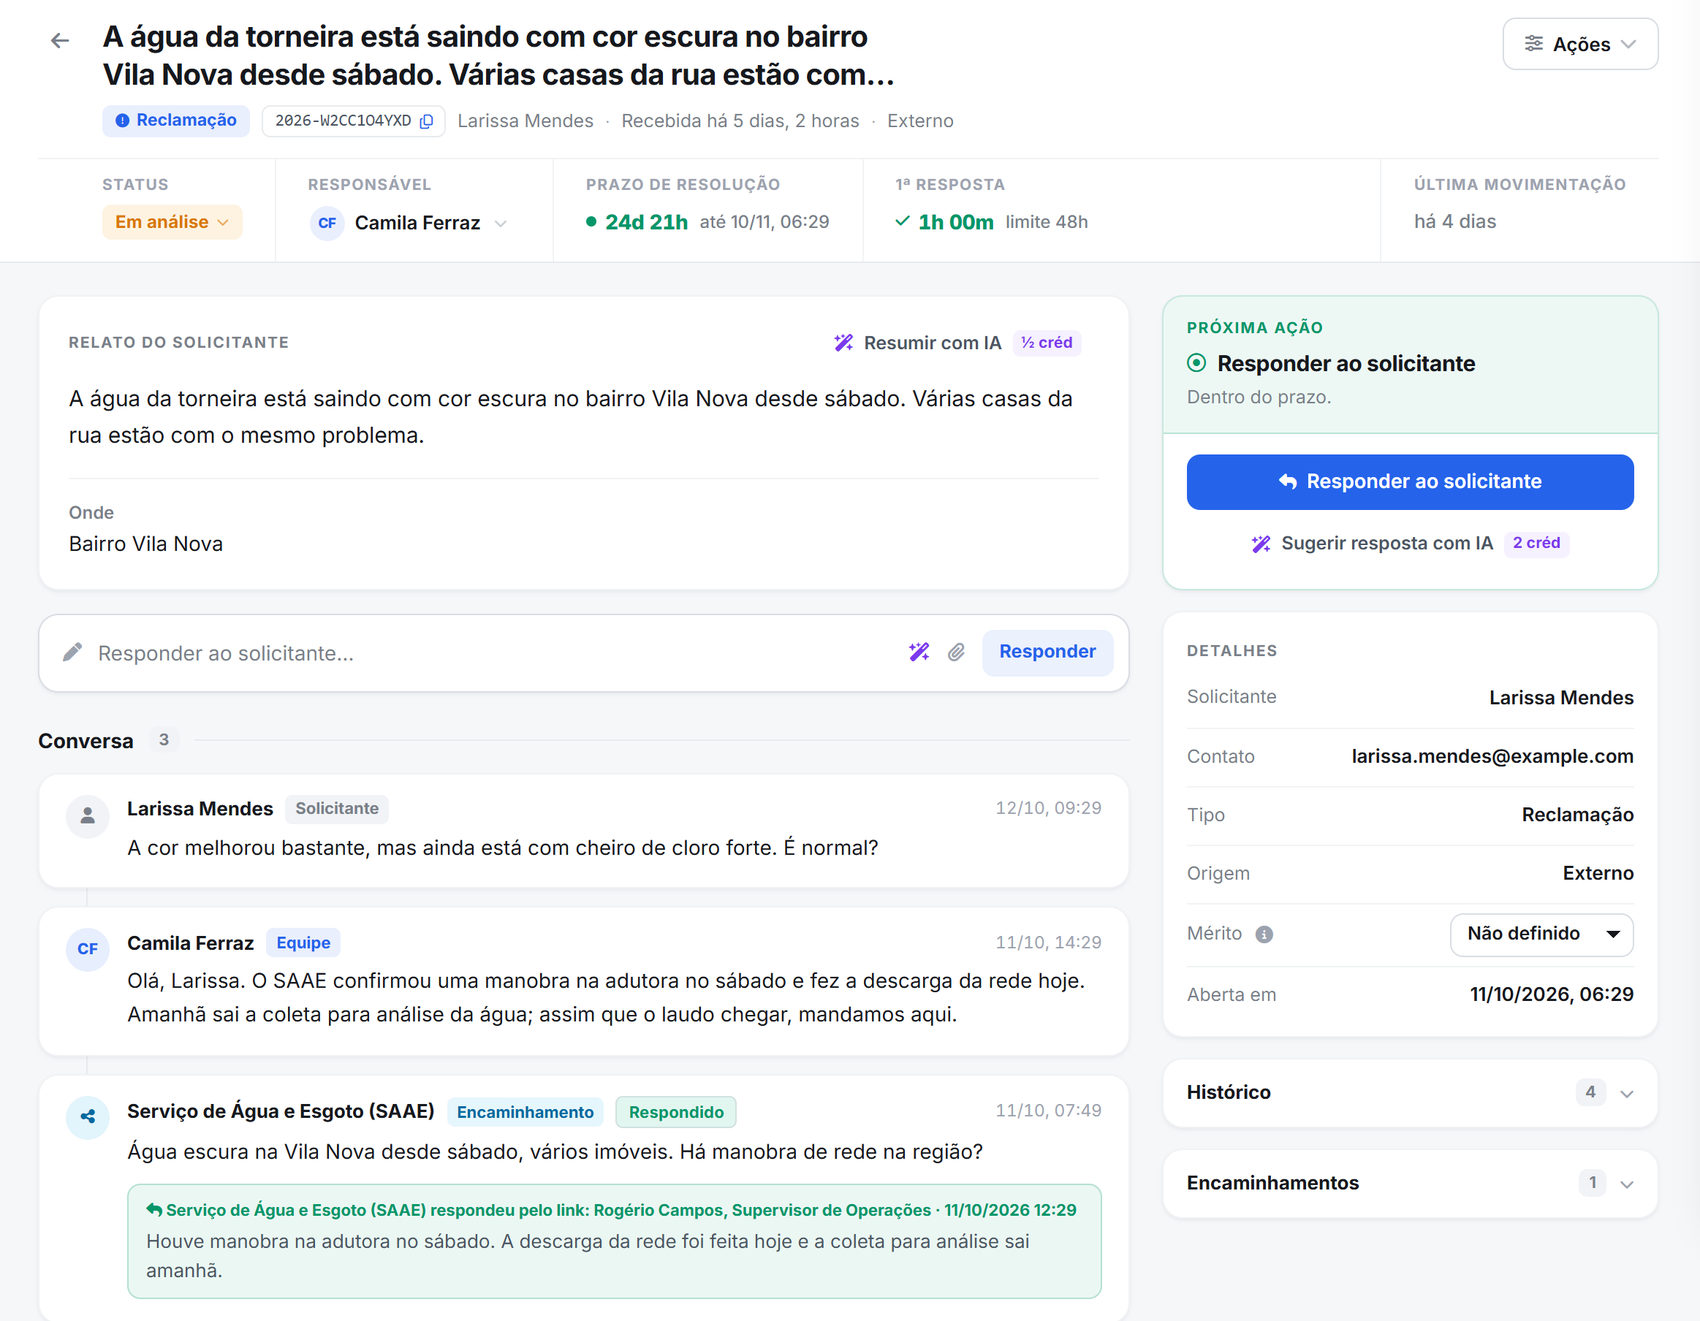The width and height of the screenshot is (1700, 1321).
Task: Click the Aberta em date 11/10/2026, 06:29
Action: pyautogui.click(x=1551, y=995)
